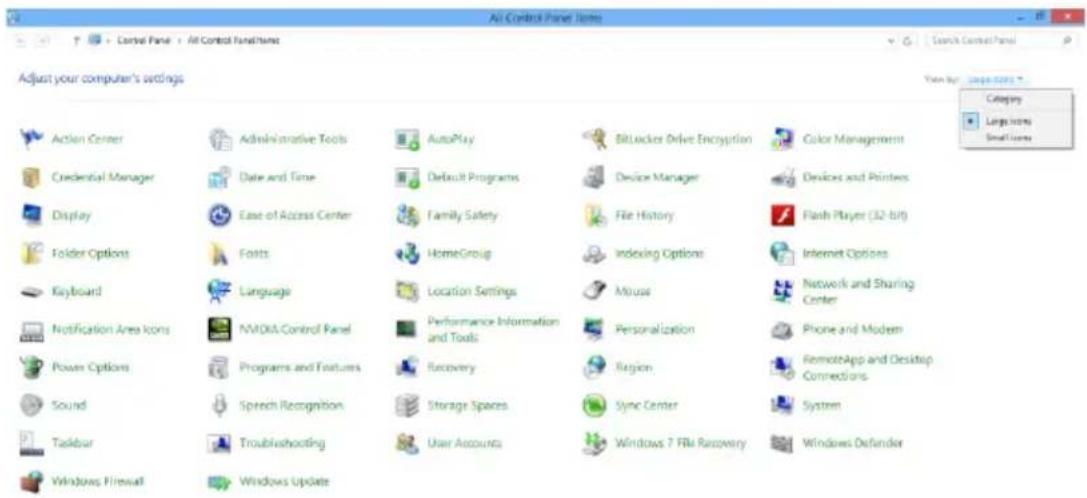
Task: Refresh the Control Panel view
Action: (907, 42)
